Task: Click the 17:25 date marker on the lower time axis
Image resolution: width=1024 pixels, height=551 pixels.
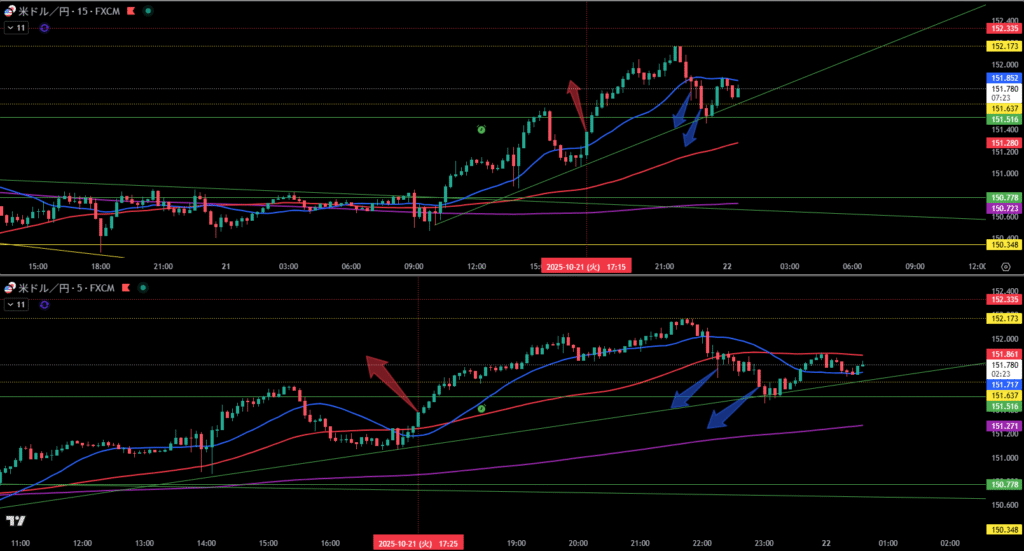Action: click(417, 543)
